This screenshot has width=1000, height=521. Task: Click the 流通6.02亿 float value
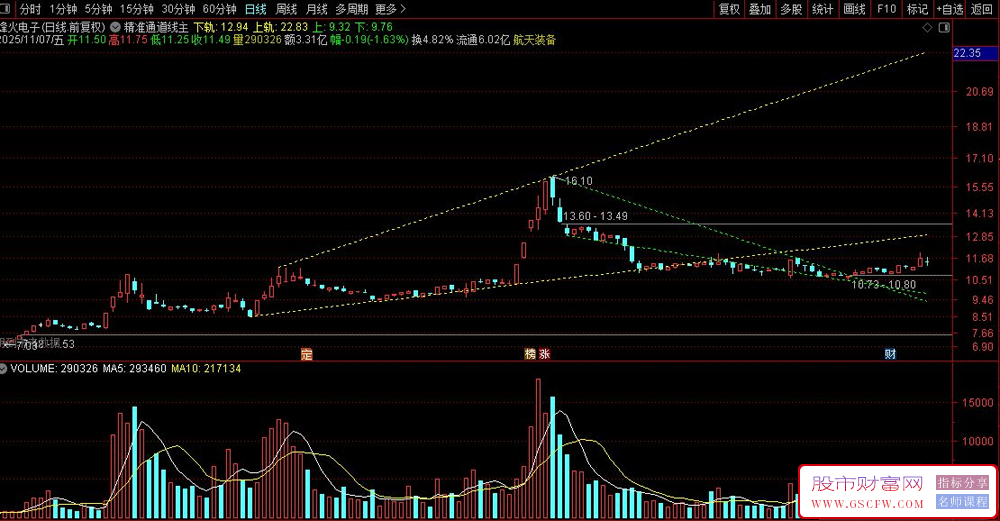[x=483, y=40]
